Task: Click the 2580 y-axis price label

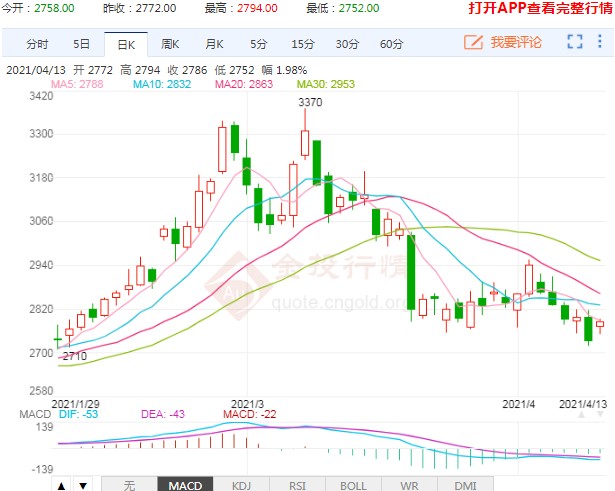Action: [x=42, y=391]
